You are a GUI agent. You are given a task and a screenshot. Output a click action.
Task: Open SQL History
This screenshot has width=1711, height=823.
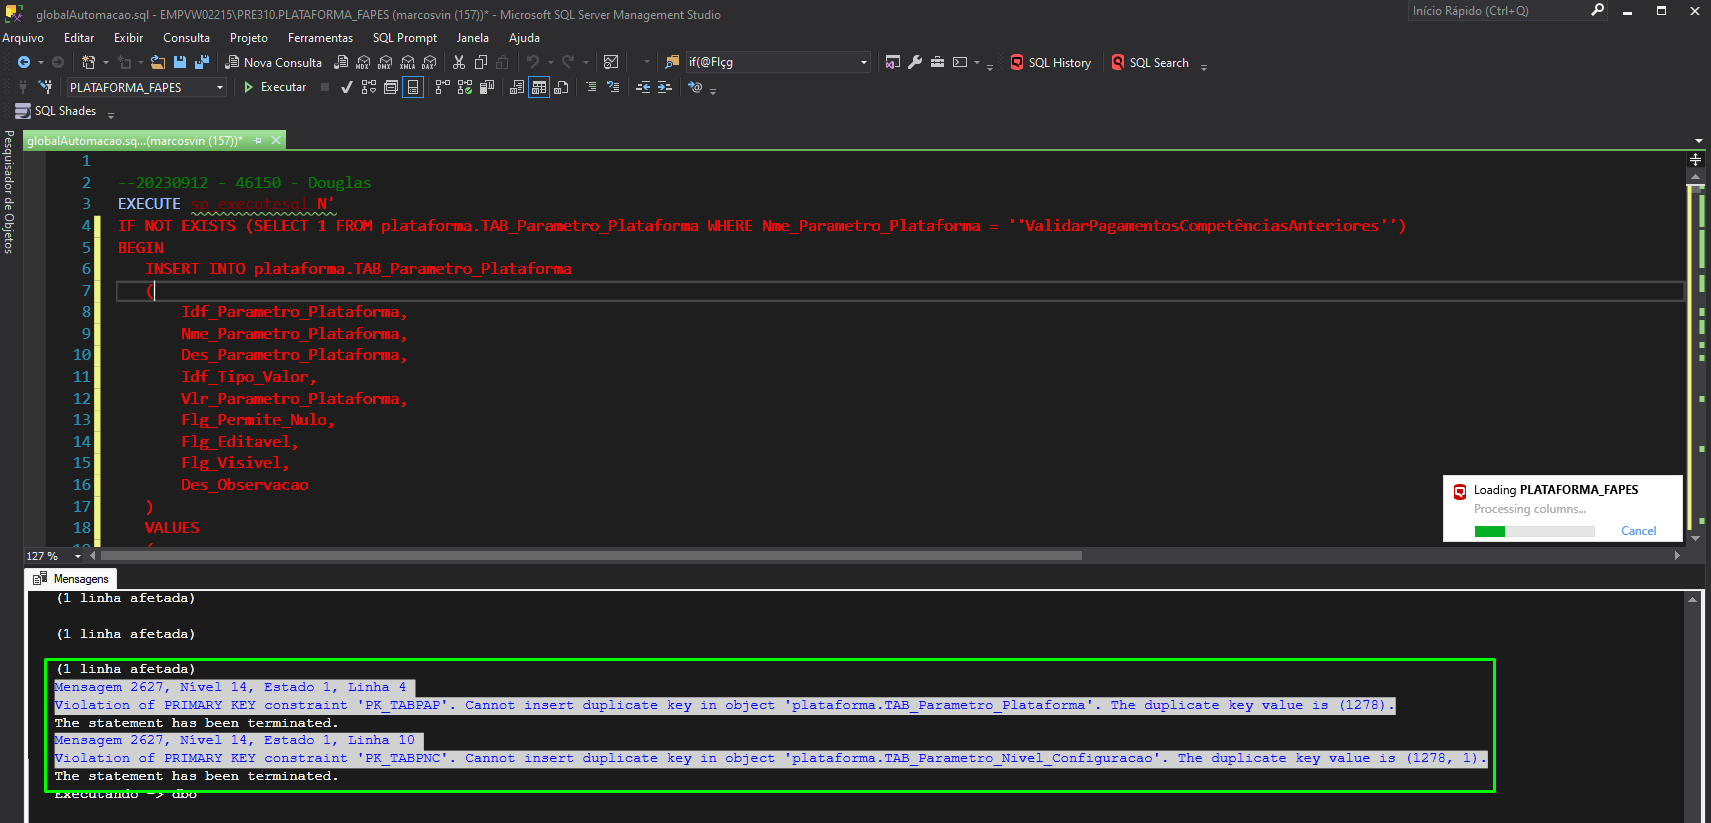(x=1050, y=62)
